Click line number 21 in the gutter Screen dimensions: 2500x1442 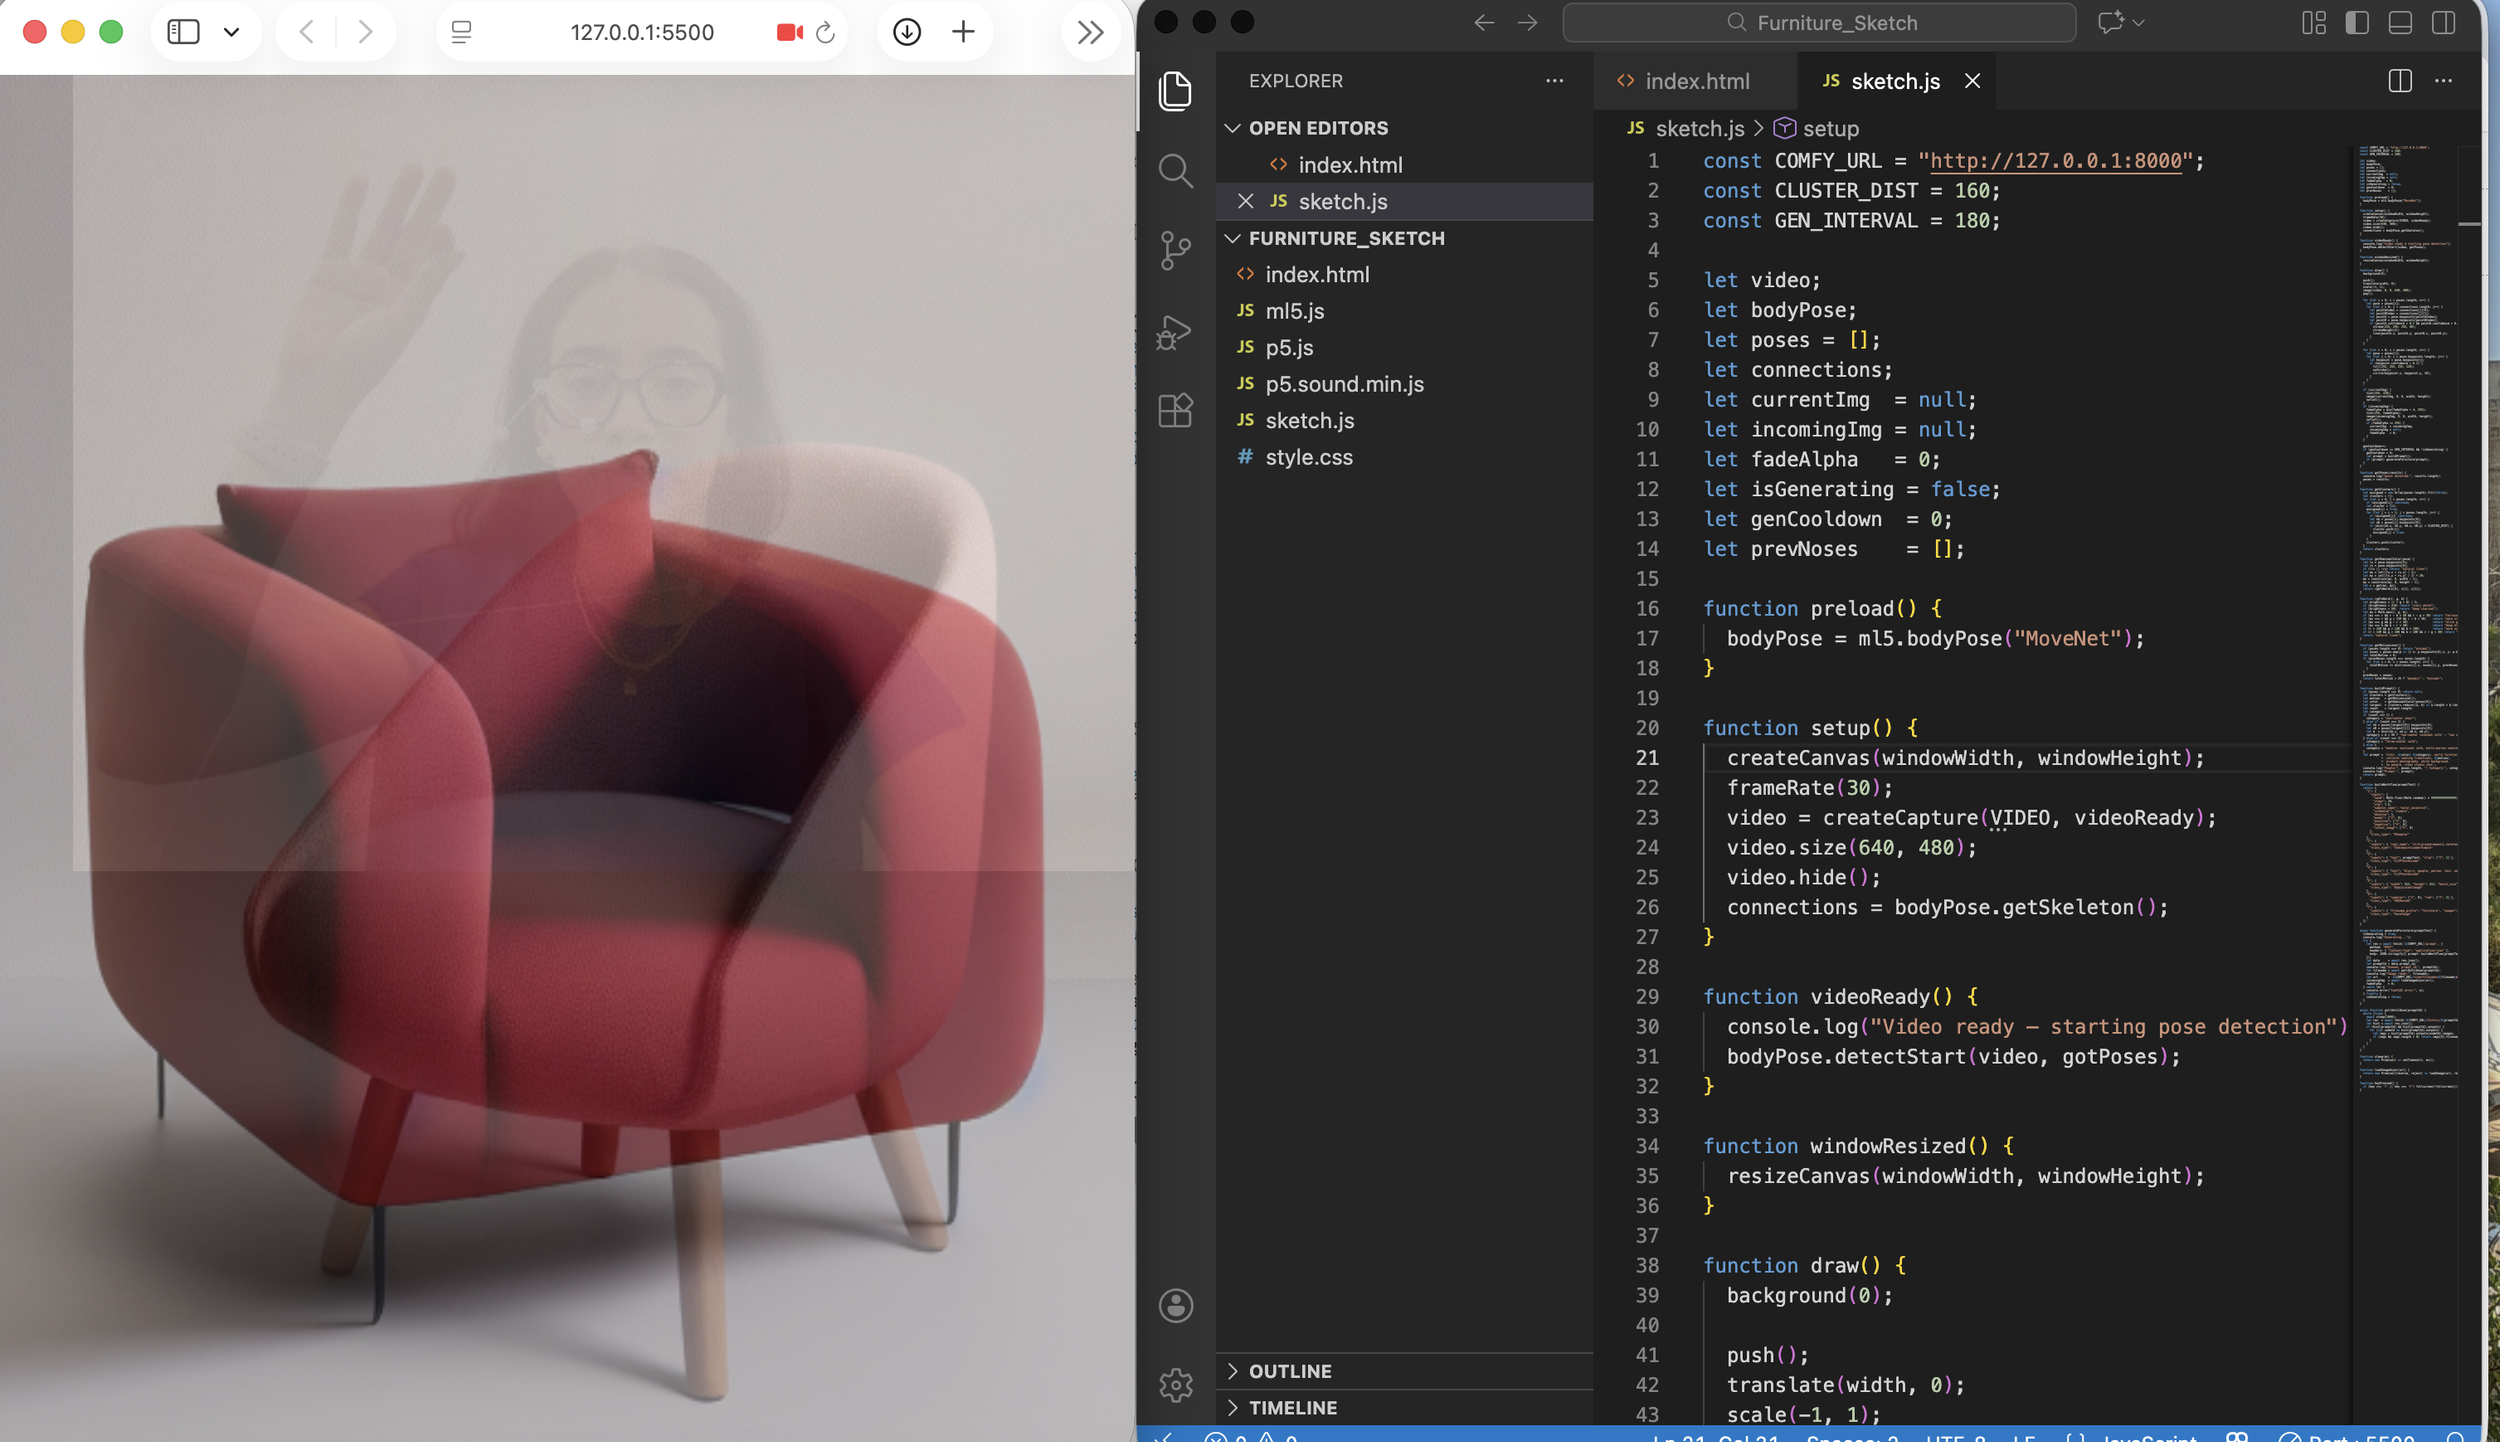pos(1646,758)
